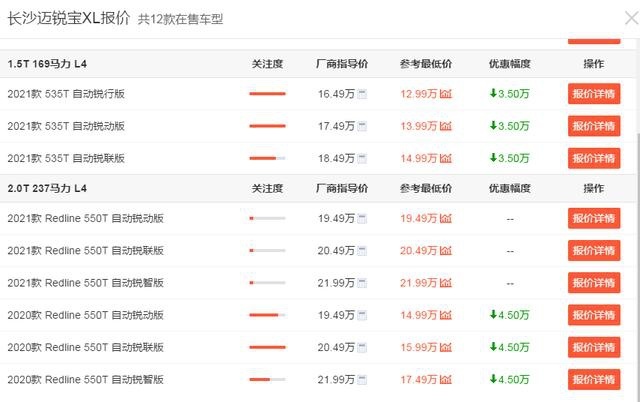Click lowest price 13.99万
This screenshot has width=640, height=402.
click(419, 126)
